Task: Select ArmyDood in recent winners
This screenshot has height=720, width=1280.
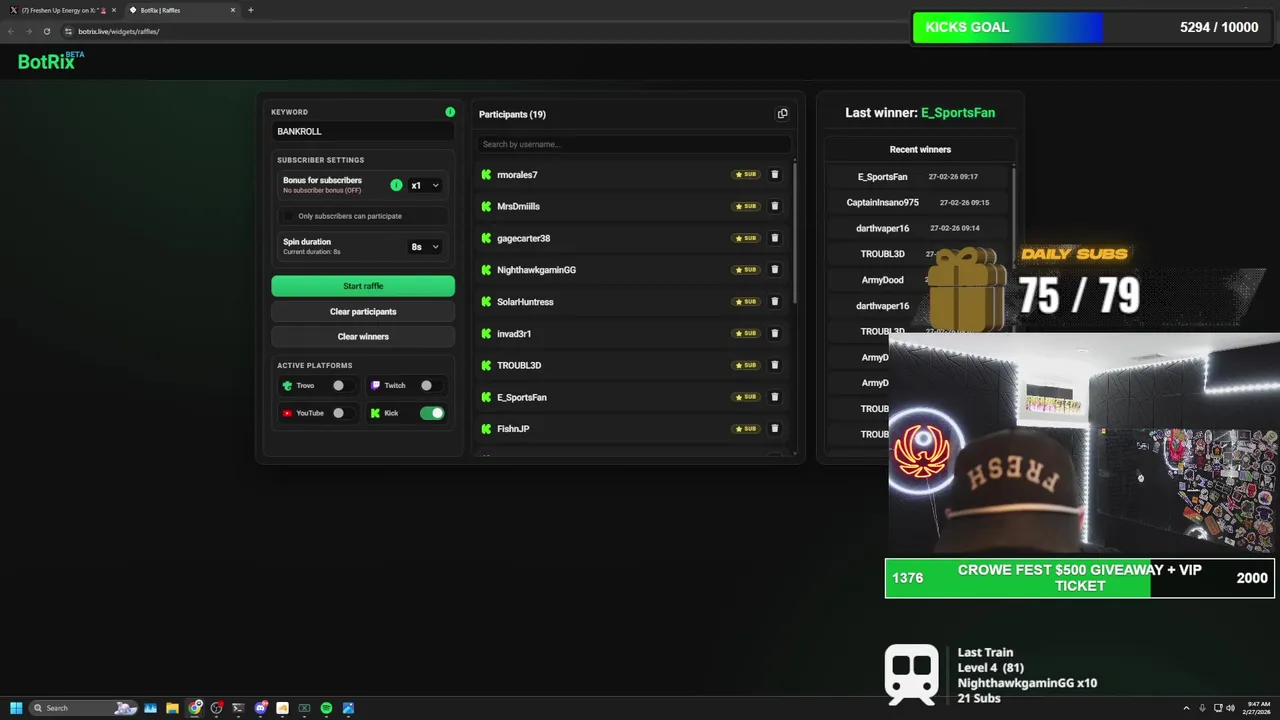Action: (x=883, y=280)
